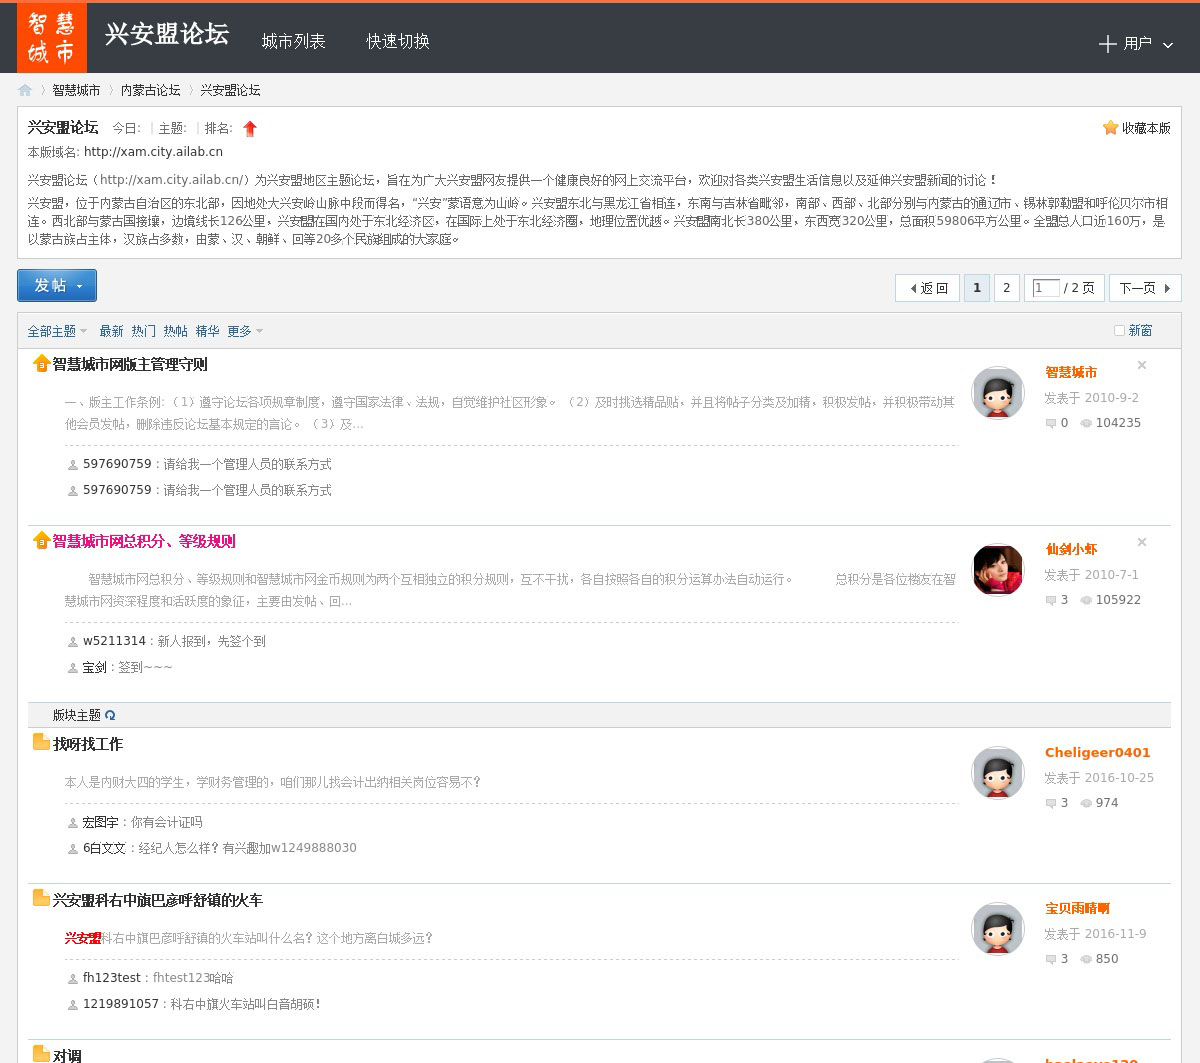This screenshot has height=1063, width=1200.
Task: Click the page number input field
Action: point(1045,288)
